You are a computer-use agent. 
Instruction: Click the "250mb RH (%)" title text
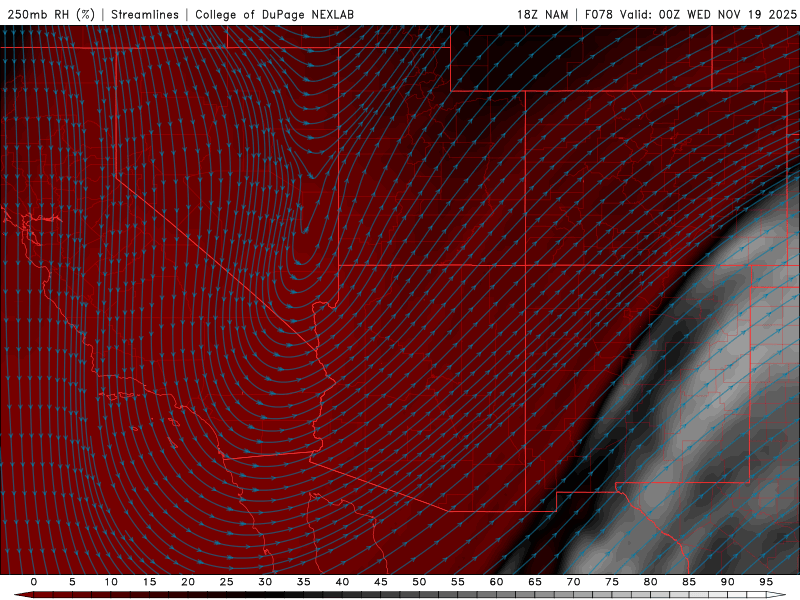(x=51, y=14)
